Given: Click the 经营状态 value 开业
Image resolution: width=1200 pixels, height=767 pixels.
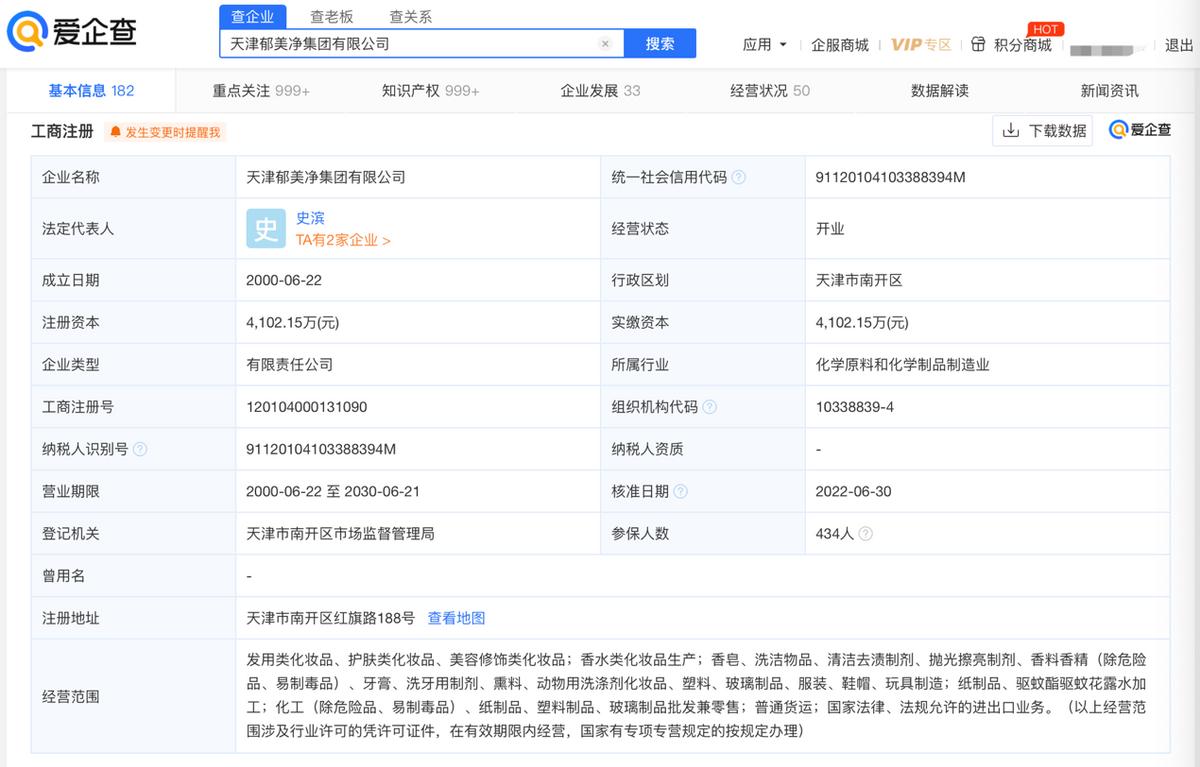Looking at the screenshot, I should coord(830,229).
